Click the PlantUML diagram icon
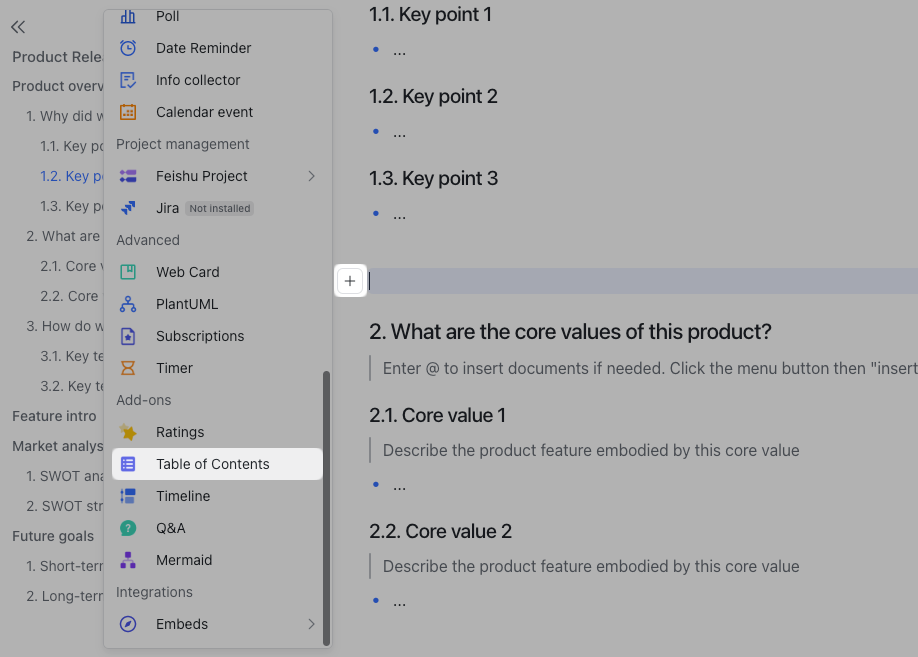 coord(128,304)
